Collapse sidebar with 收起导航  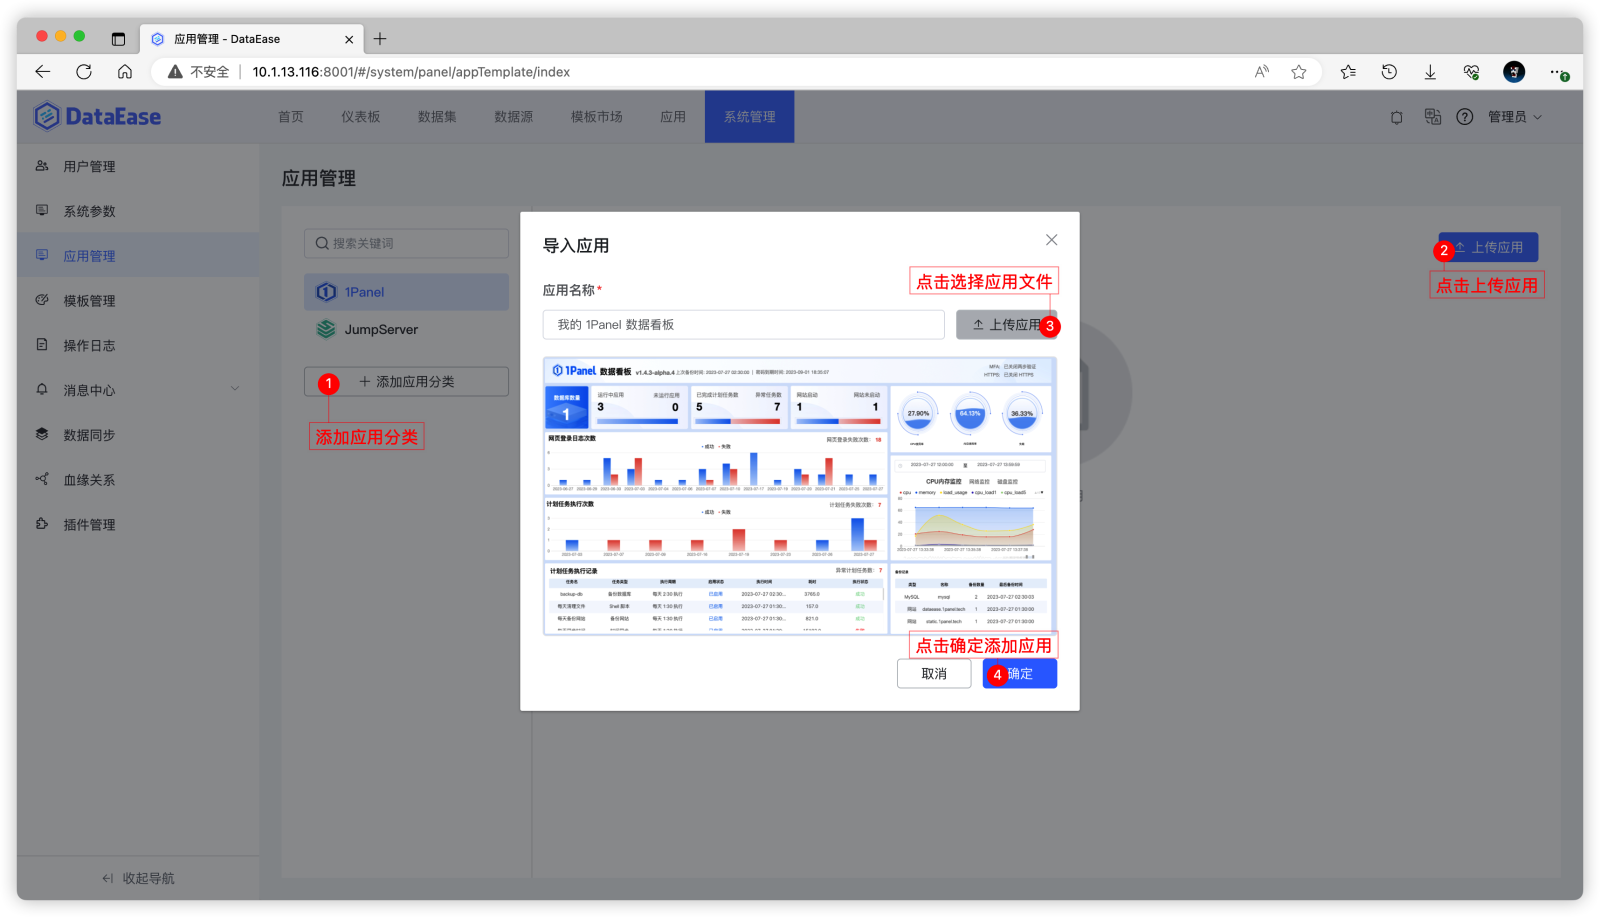138,878
